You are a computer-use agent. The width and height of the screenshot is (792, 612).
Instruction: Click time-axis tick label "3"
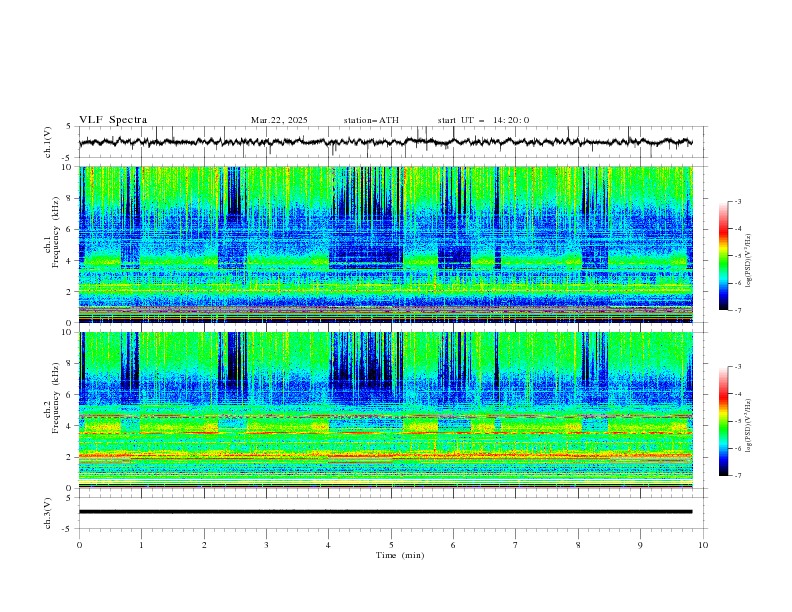(x=266, y=545)
